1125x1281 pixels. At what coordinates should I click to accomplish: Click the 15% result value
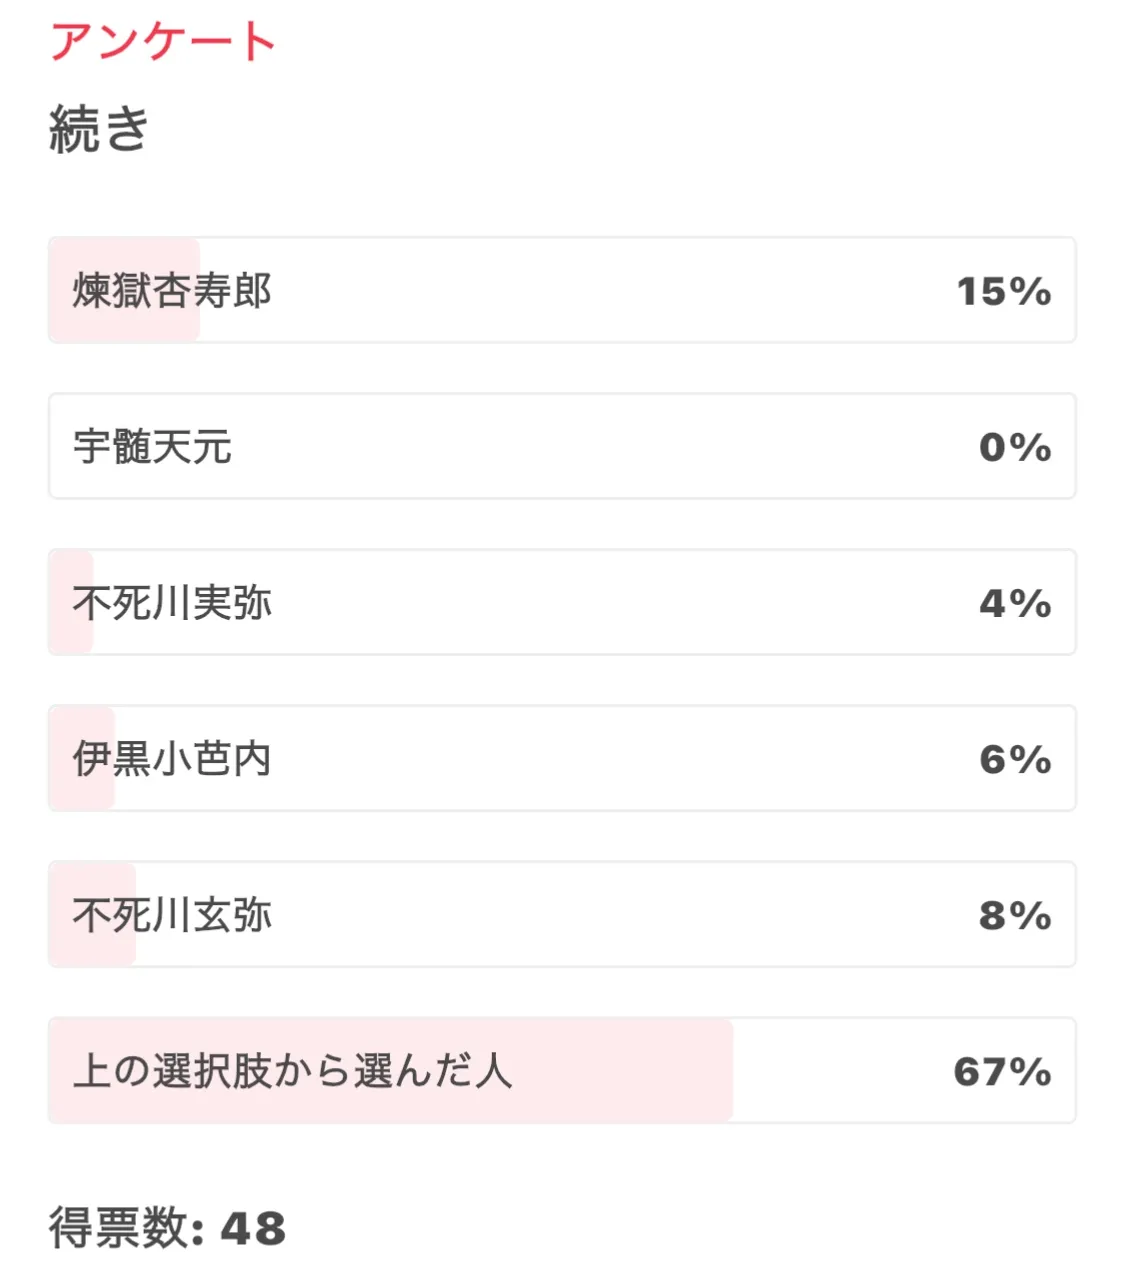[1003, 292]
